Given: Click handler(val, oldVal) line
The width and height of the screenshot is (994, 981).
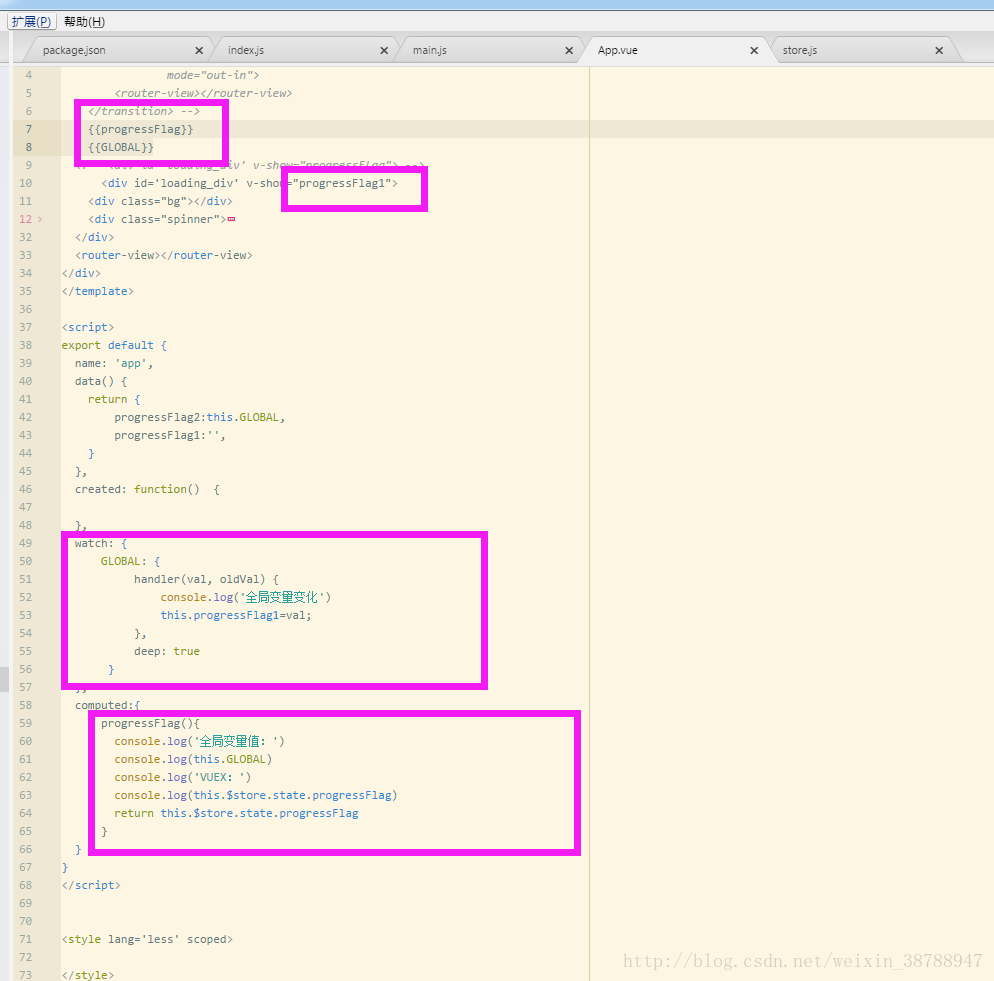Looking at the screenshot, I should tap(206, 579).
